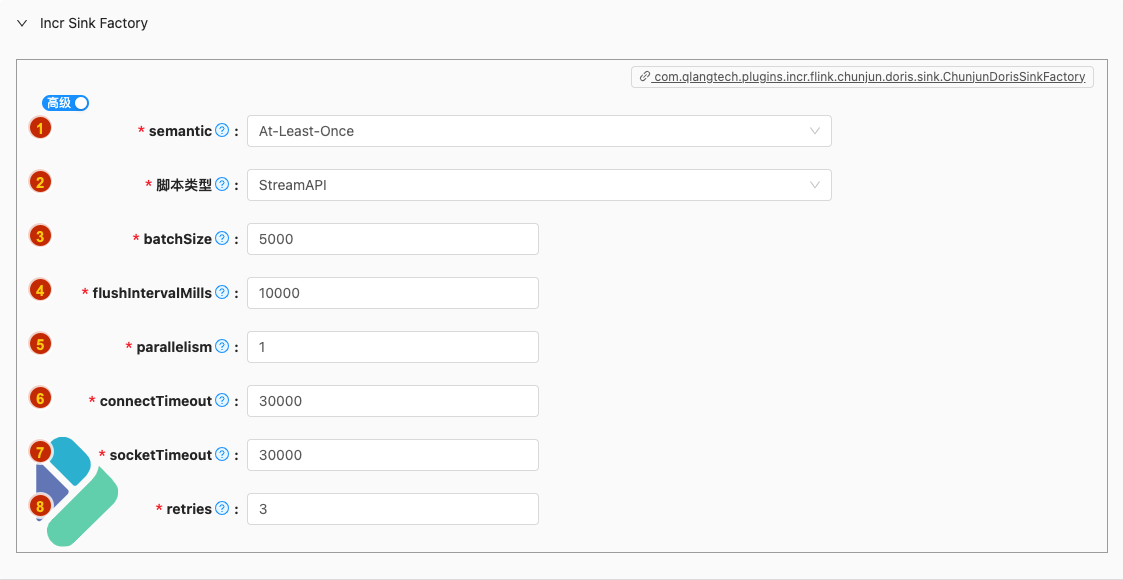Image resolution: width=1123 pixels, height=580 pixels.
Task: Click the socketTimeout input field
Action: (392, 455)
